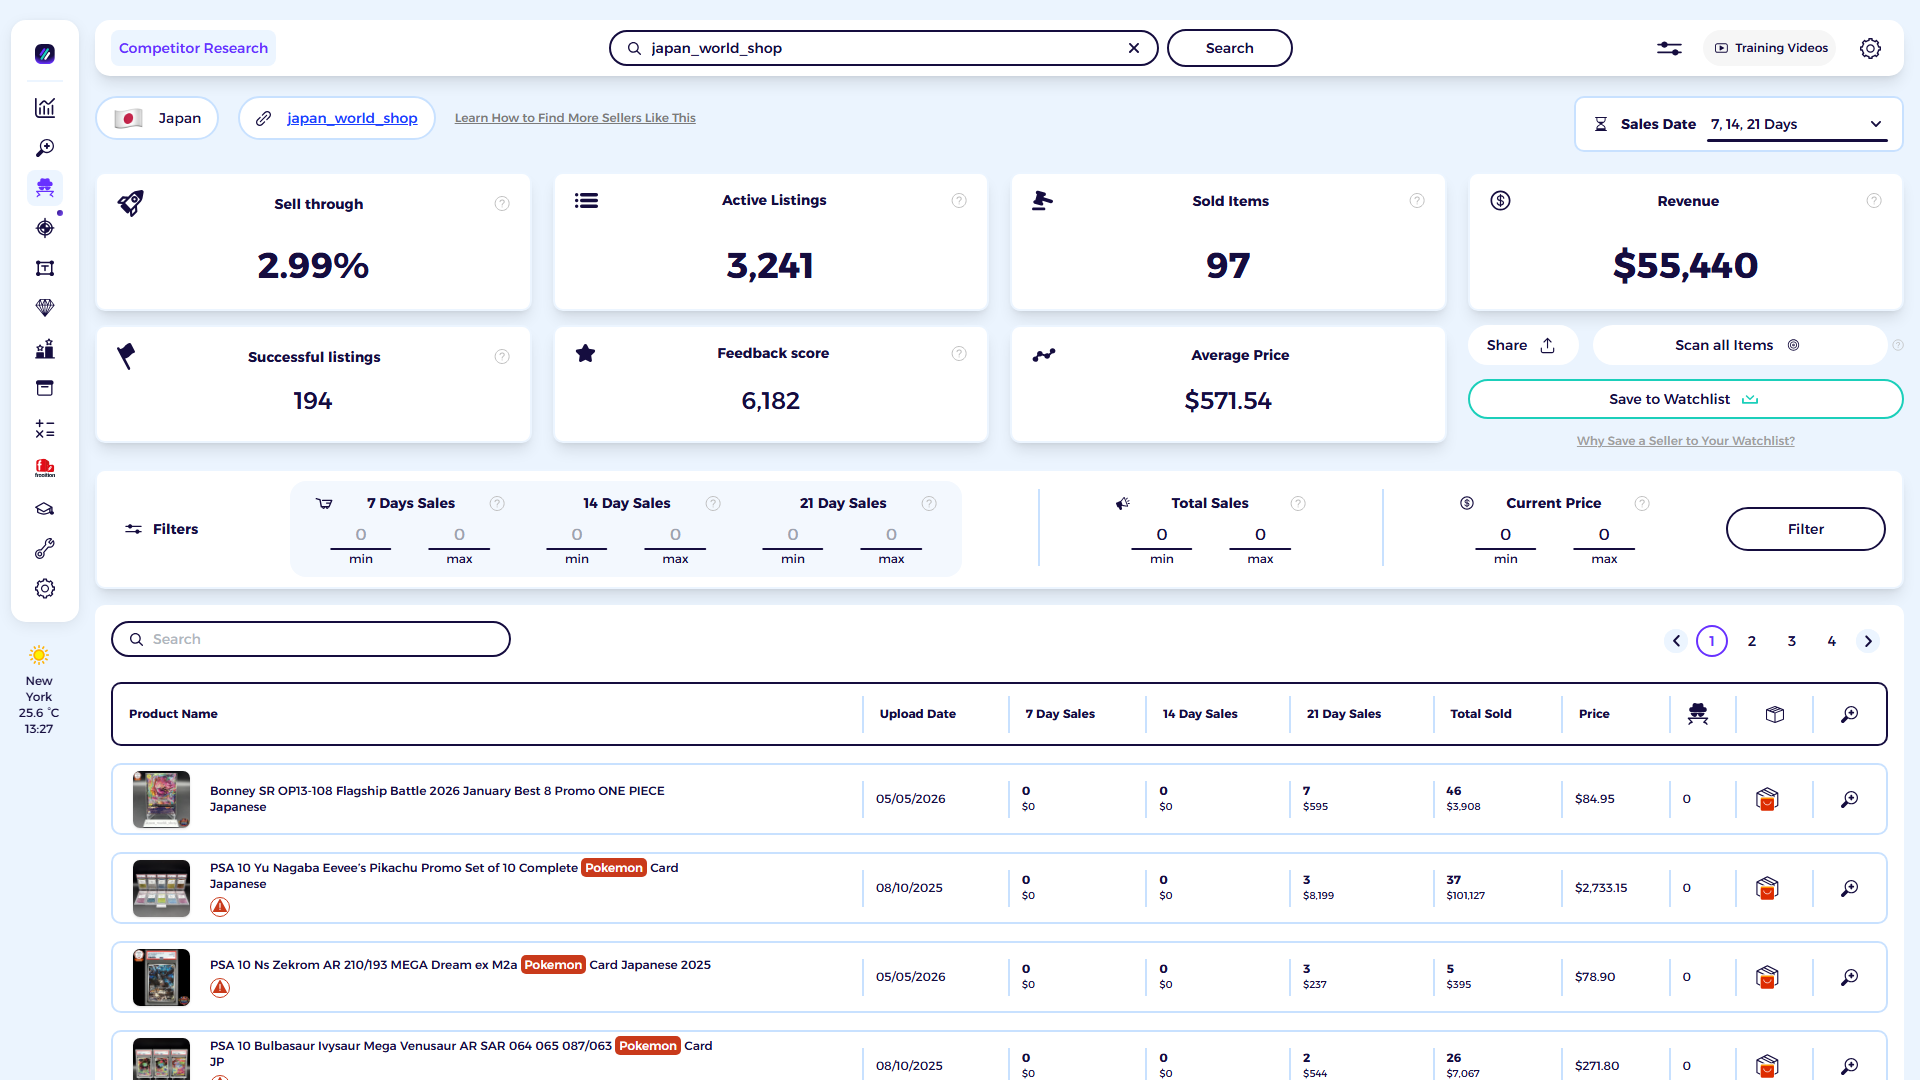
Task: Select page 3 of results
Action: point(1792,641)
